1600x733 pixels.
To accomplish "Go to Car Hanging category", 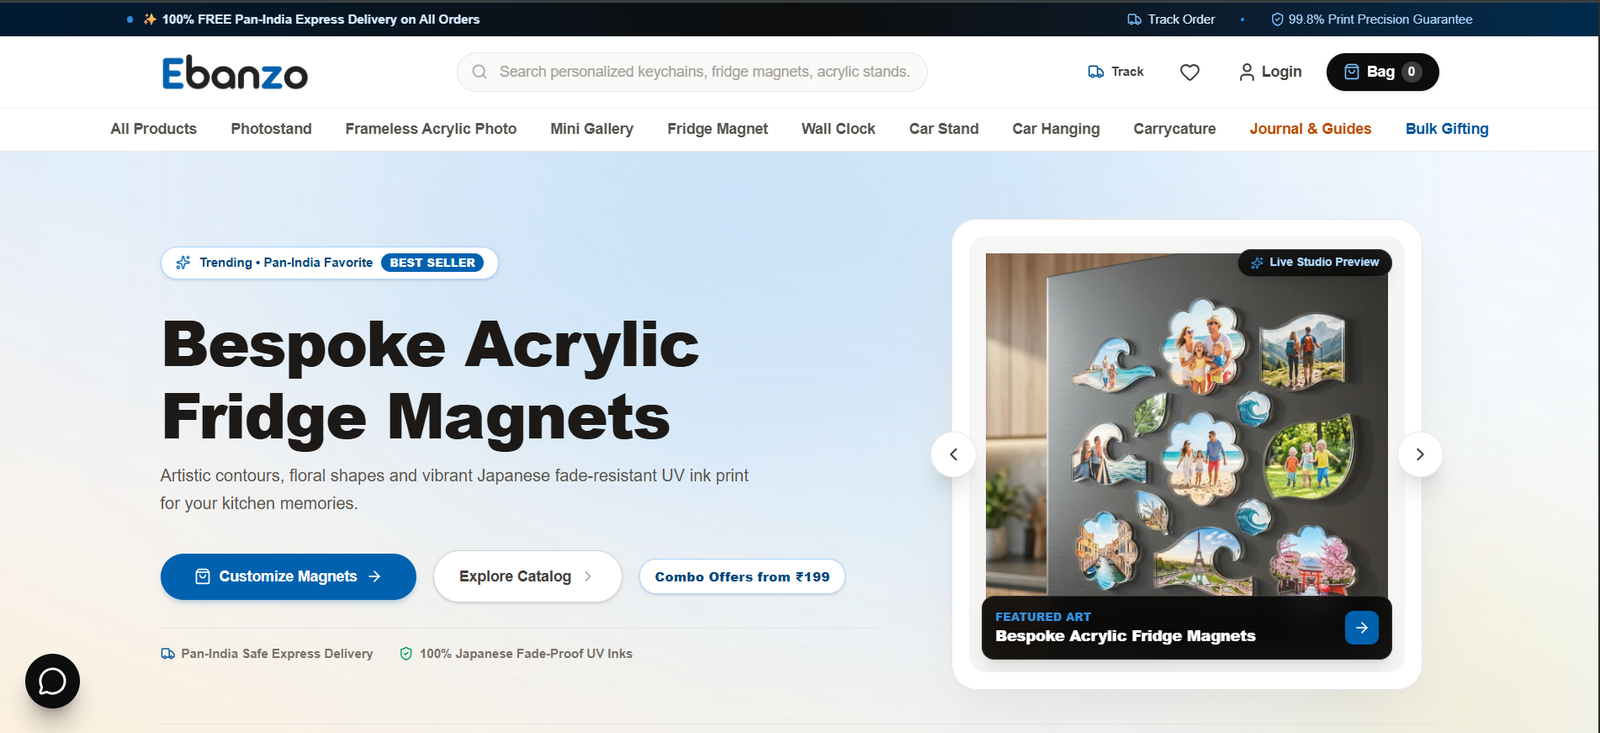I will pos(1056,129).
